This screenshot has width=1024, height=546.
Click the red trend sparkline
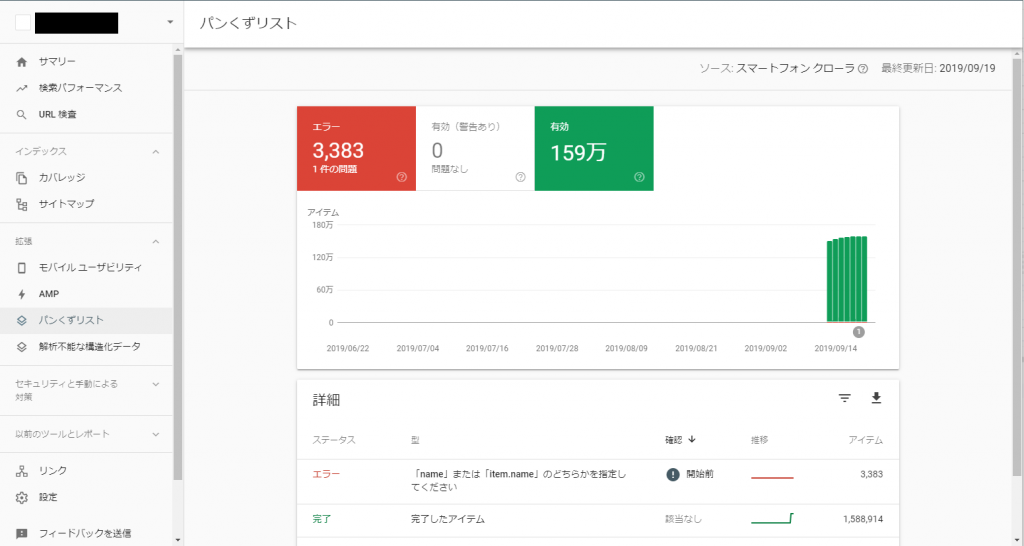(x=772, y=478)
